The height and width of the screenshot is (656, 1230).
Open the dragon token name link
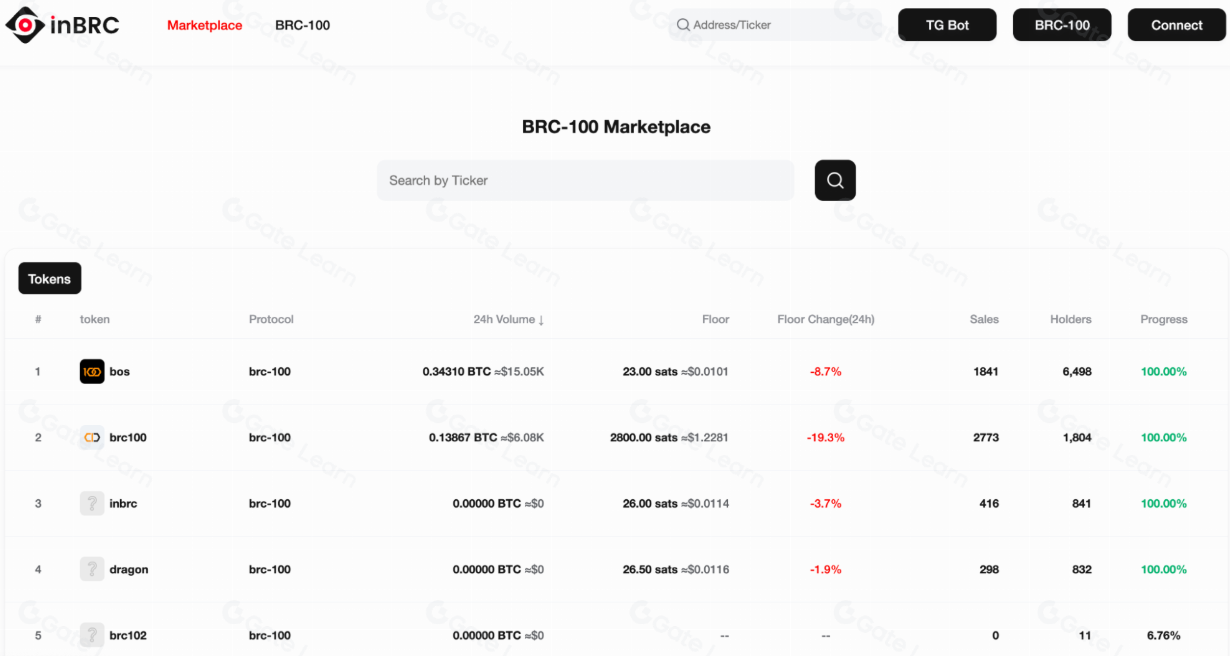coord(129,570)
